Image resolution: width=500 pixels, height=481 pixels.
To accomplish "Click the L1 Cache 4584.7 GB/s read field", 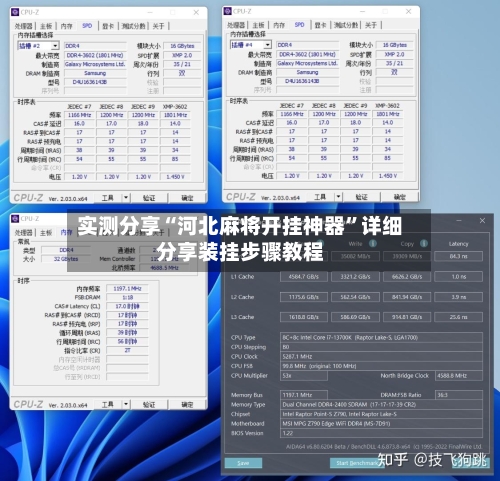I will pyautogui.click(x=304, y=277).
